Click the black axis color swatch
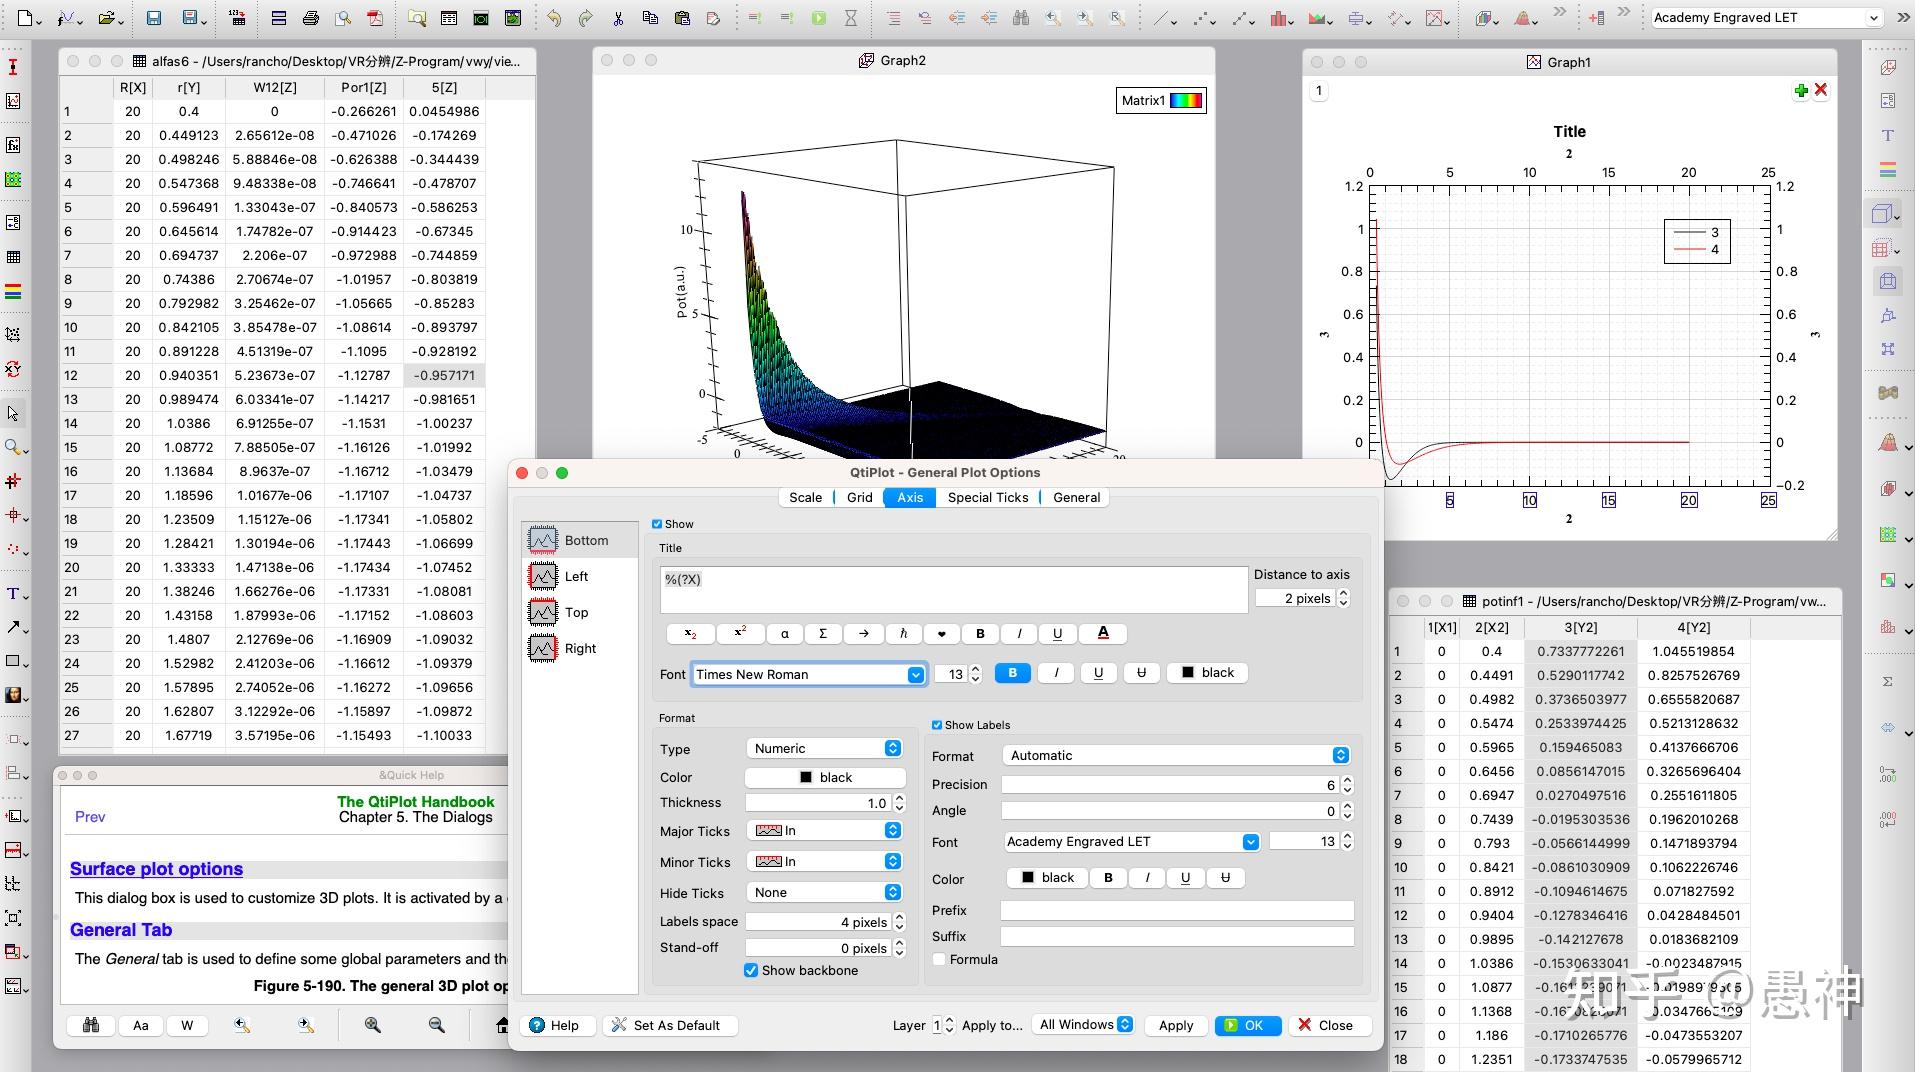Image resolution: width=1915 pixels, height=1072 pixels. (x=825, y=777)
